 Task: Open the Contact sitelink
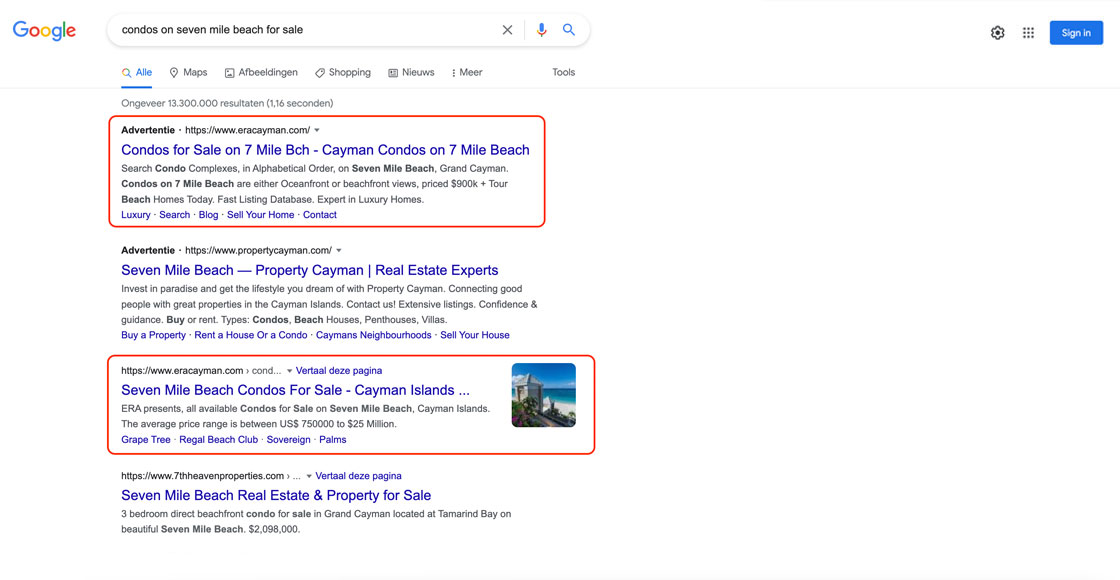coord(320,215)
